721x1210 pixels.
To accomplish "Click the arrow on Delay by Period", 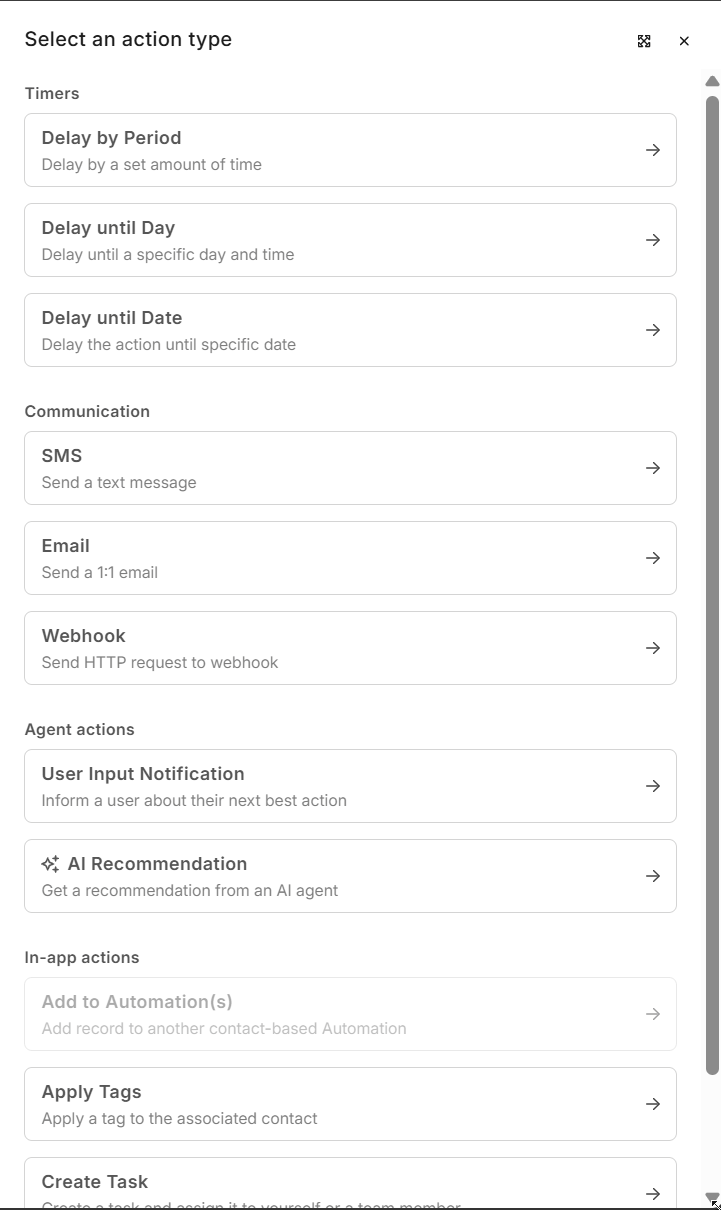I will [653, 150].
